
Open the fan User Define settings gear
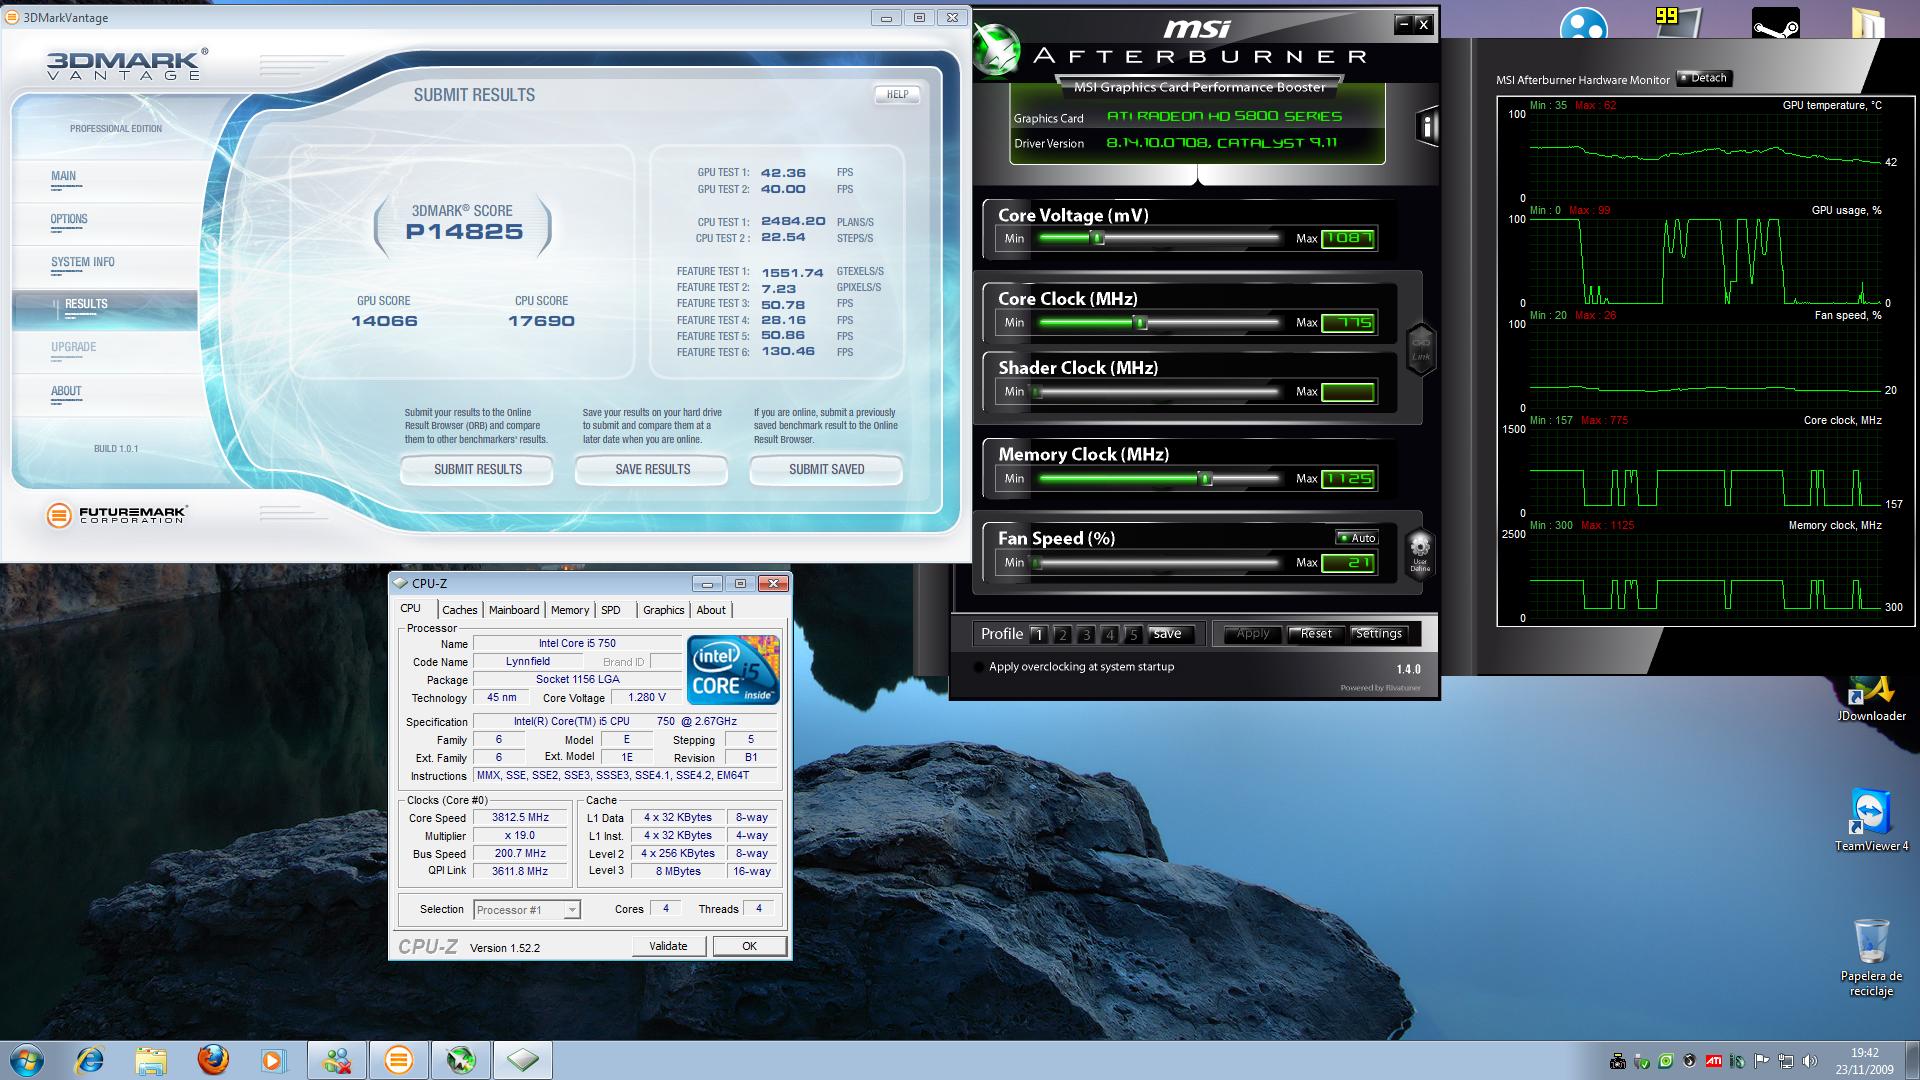pyautogui.click(x=1420, y=552)
